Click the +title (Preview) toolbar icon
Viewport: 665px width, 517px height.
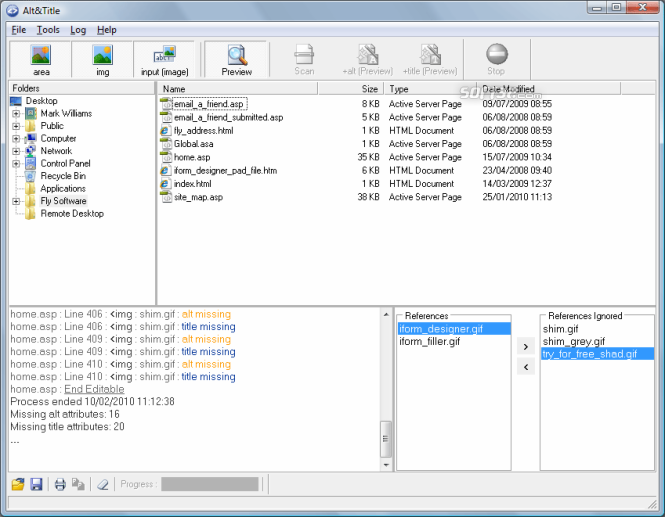click(x=430, y=54)
